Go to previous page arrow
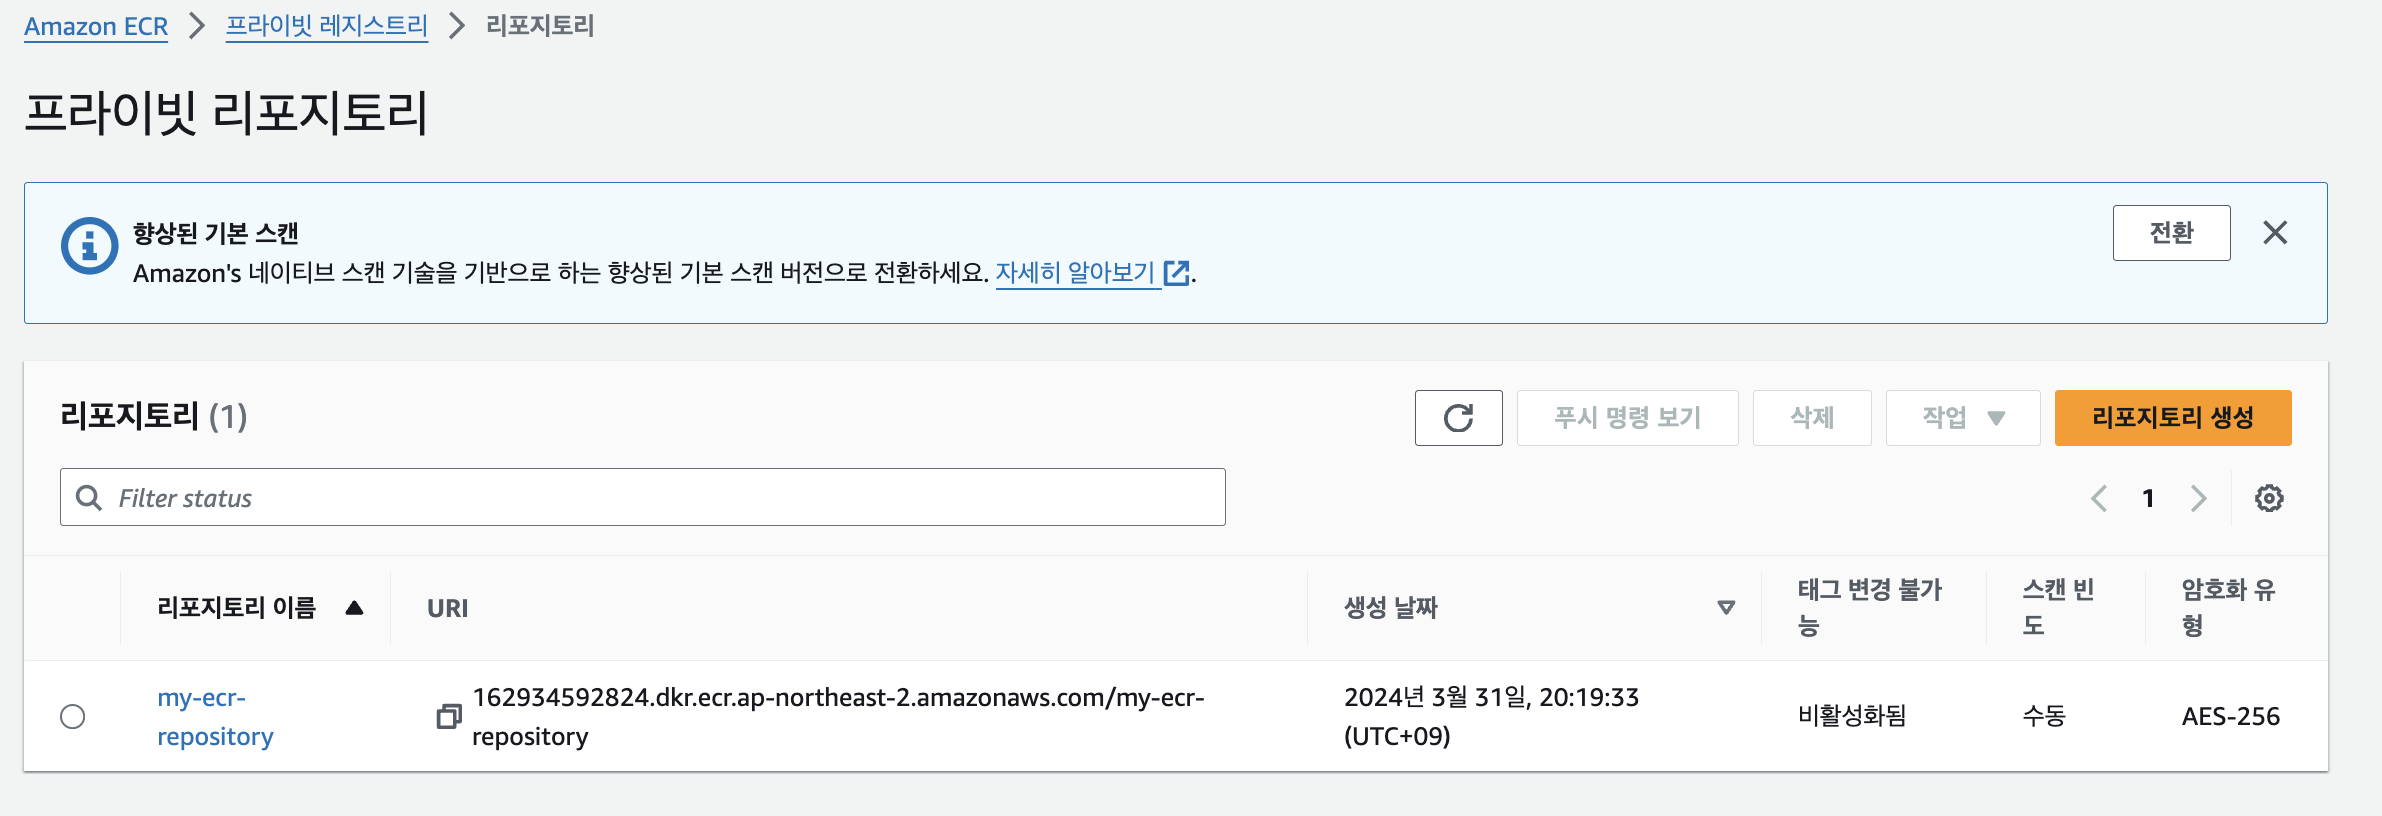 tap(2099, 498)
